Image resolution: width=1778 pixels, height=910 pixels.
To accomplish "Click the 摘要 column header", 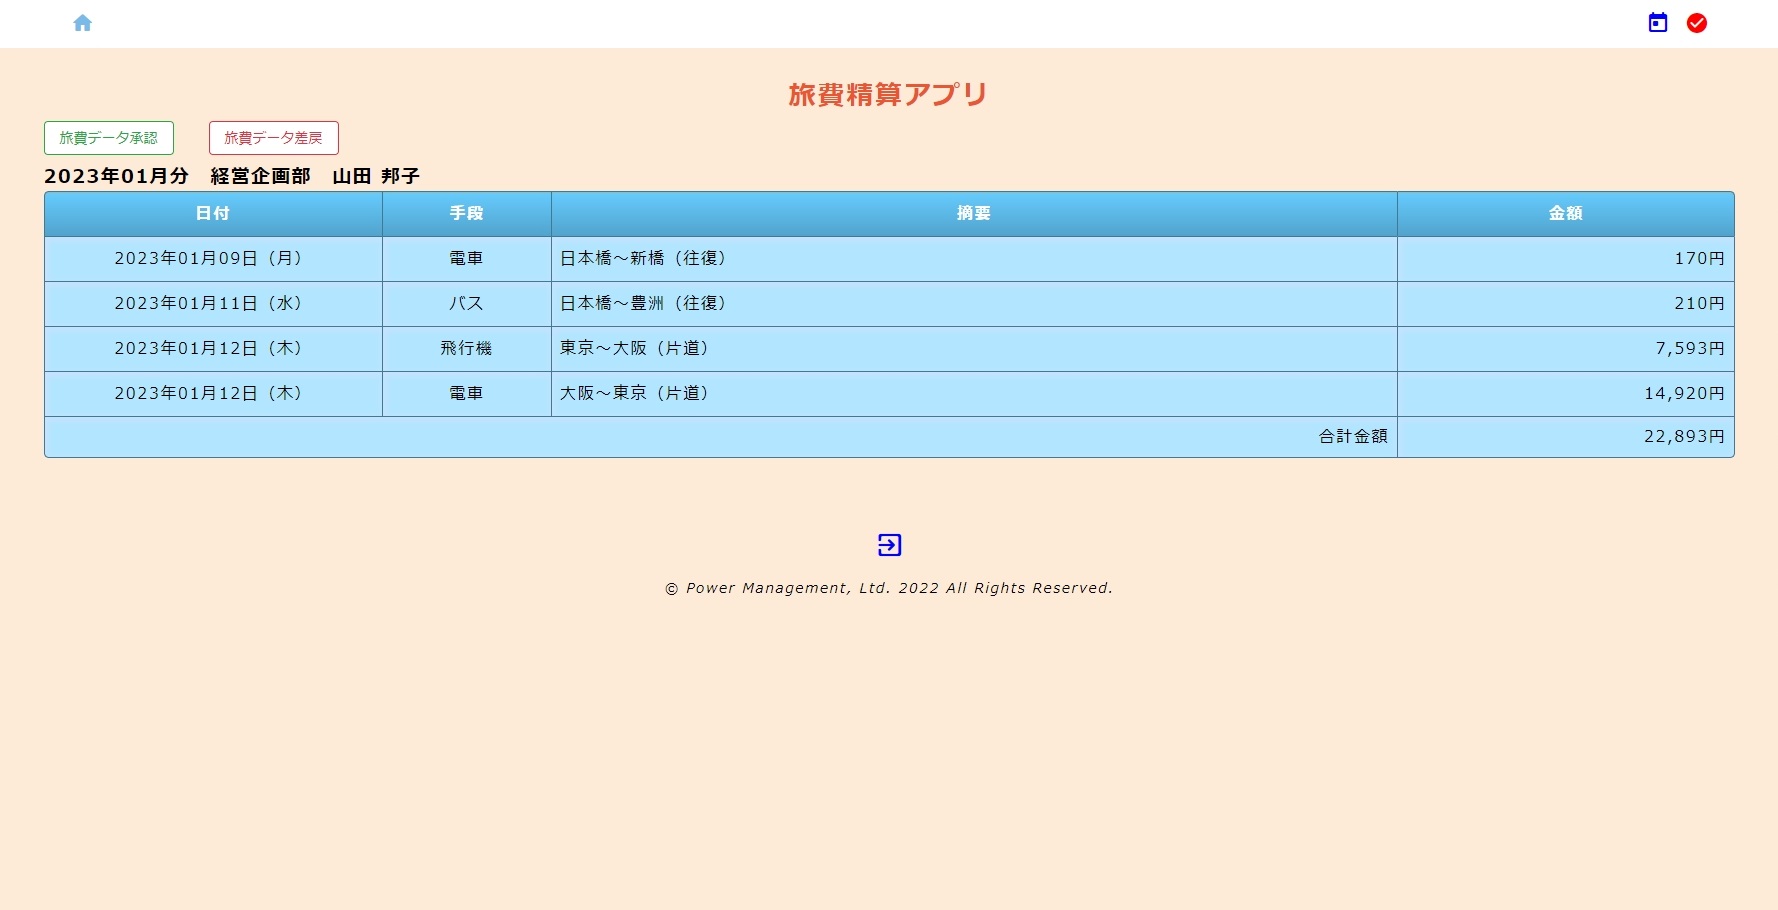I will [974, 214].
